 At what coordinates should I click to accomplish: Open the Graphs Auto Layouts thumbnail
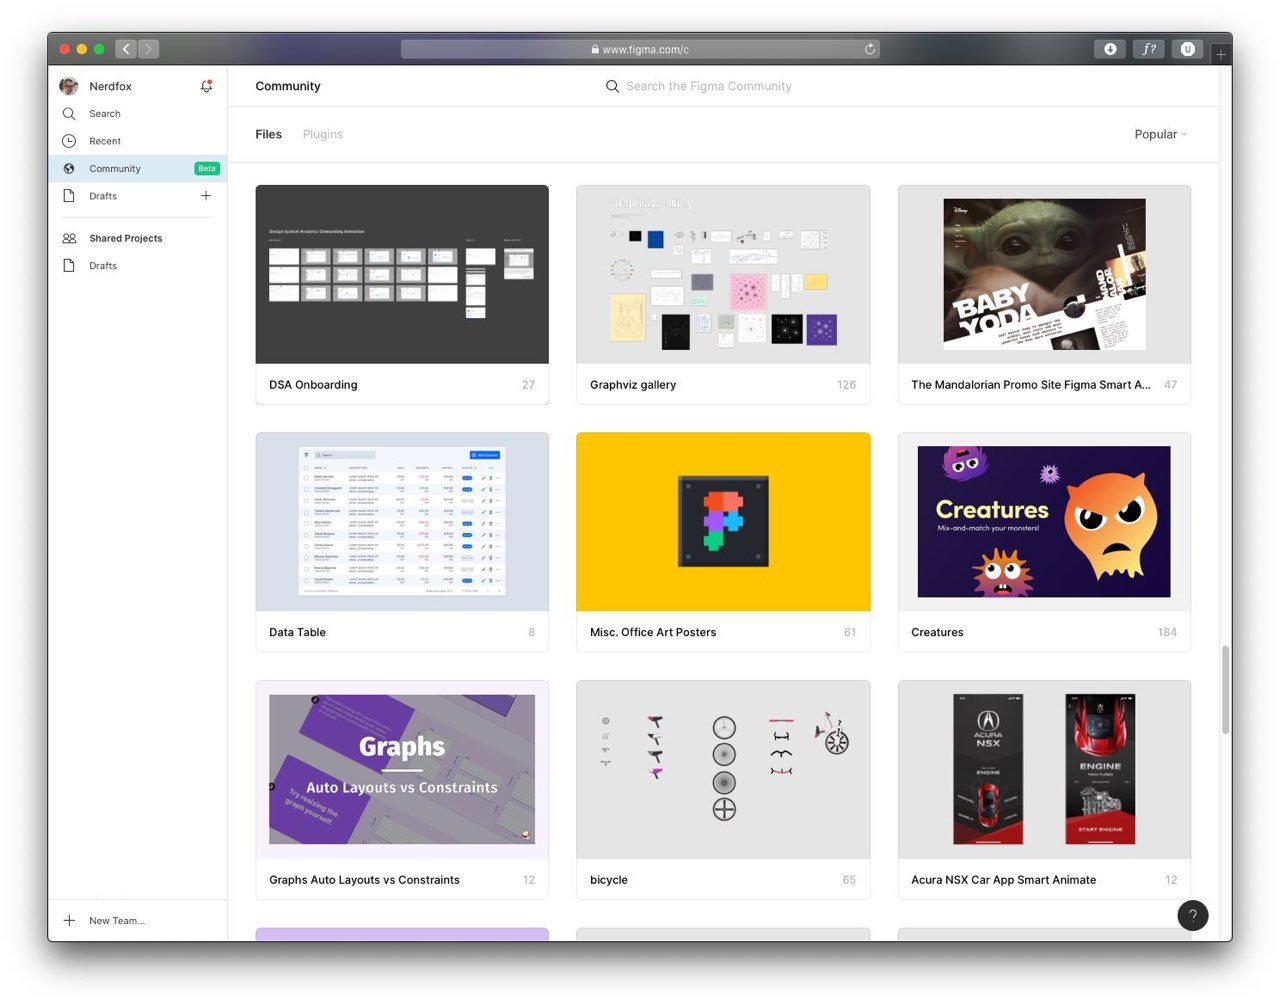coord(402,770)
